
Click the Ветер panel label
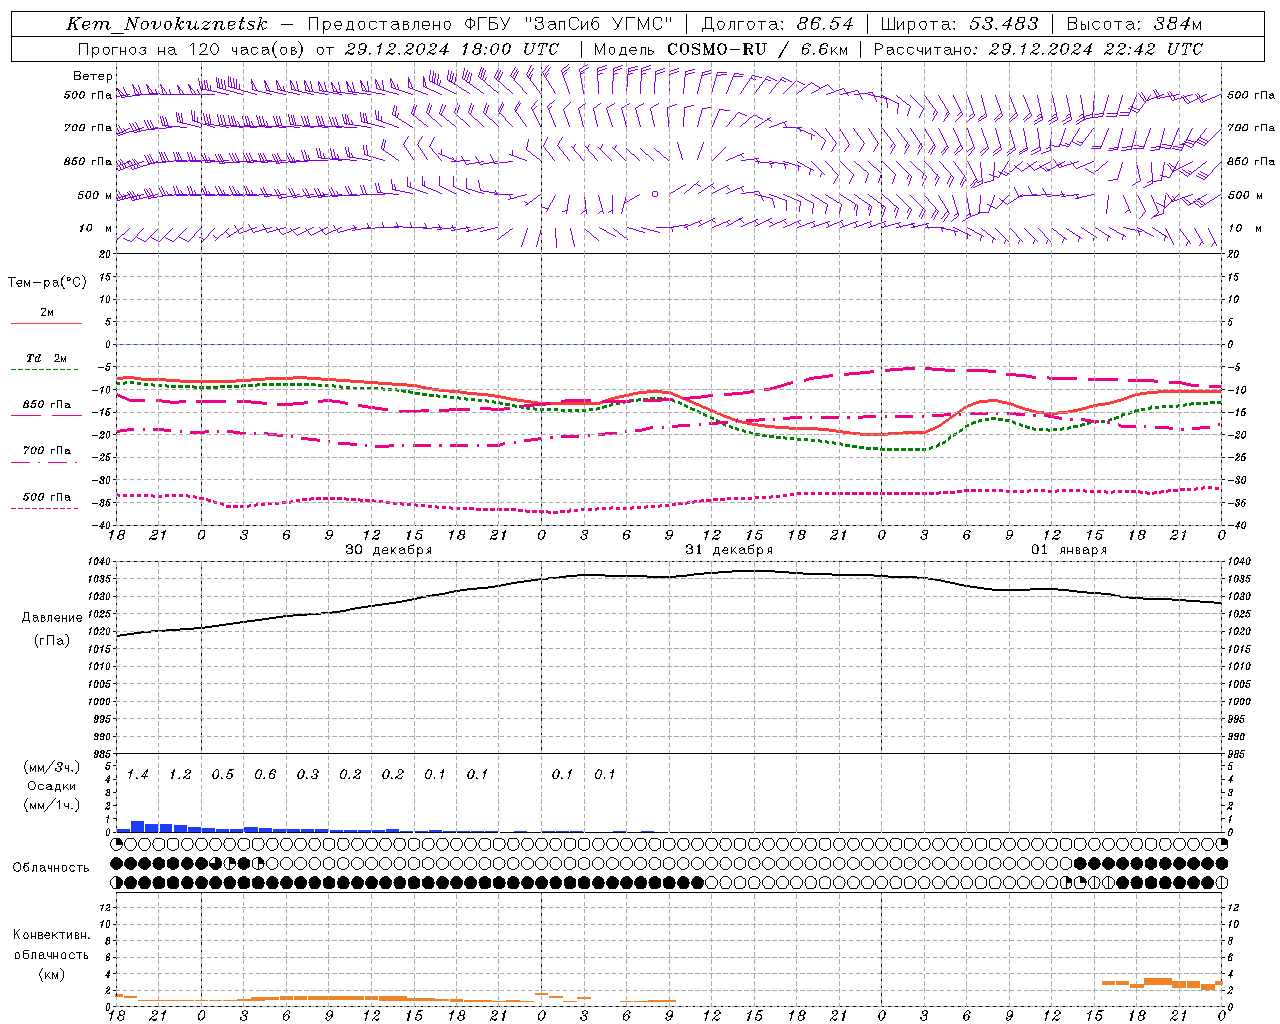click(x=93, y=76)
